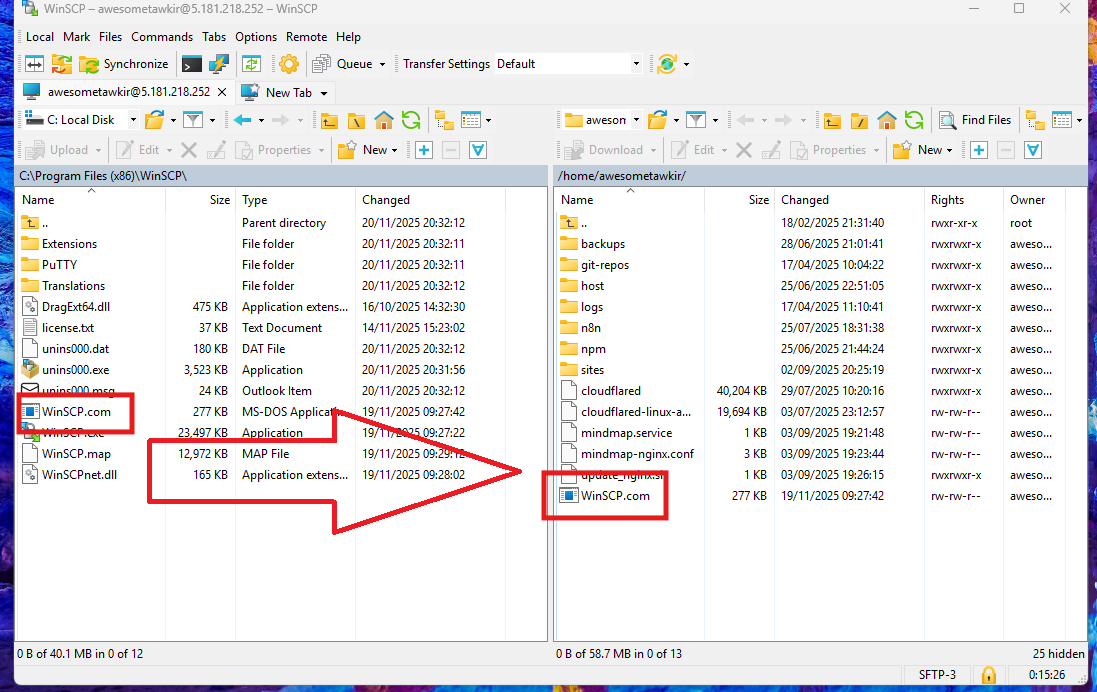Viewport: 1097px width, 692px height.
Task: Expand the New Tab dropdown arrow
Action: (x=324, y=93)
